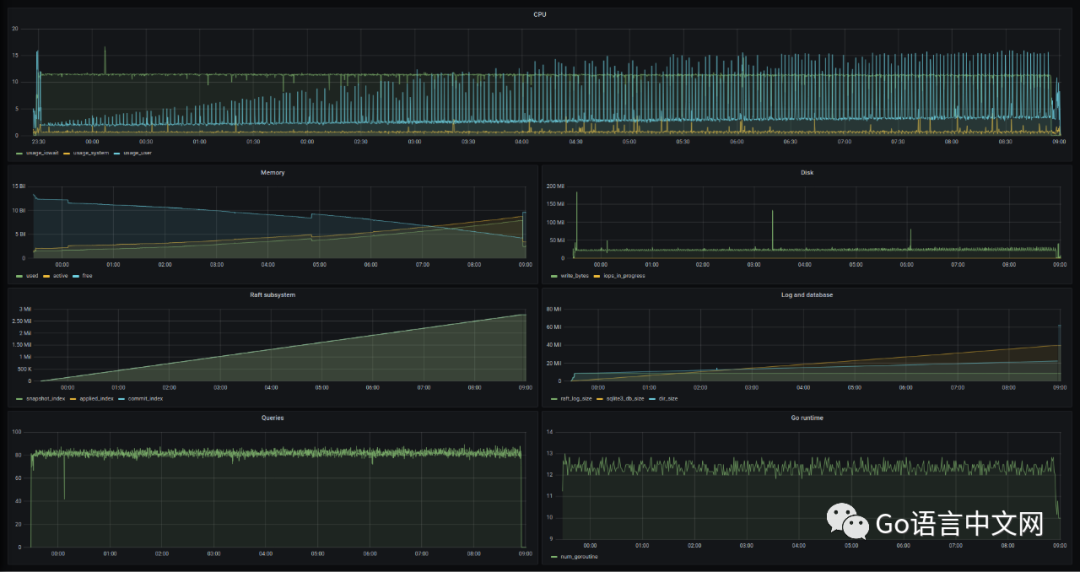Open the Disk panel title menu
The height and width of the screenshot is (572, 1080).
[x=806, y=172]
